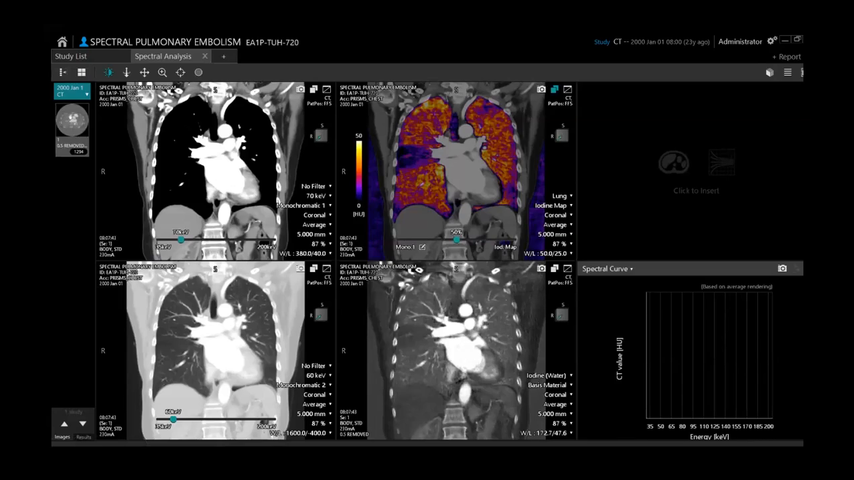Open the settings gear next to Administrator
Screen dimensions: 854x480
(771, 41)
